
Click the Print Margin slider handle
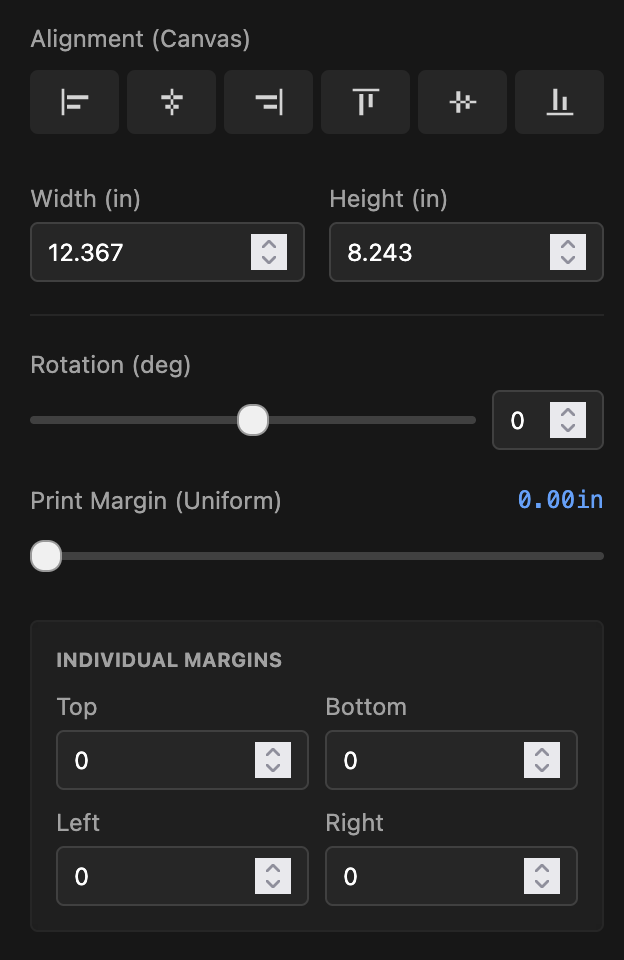click(x=46, y=555)
